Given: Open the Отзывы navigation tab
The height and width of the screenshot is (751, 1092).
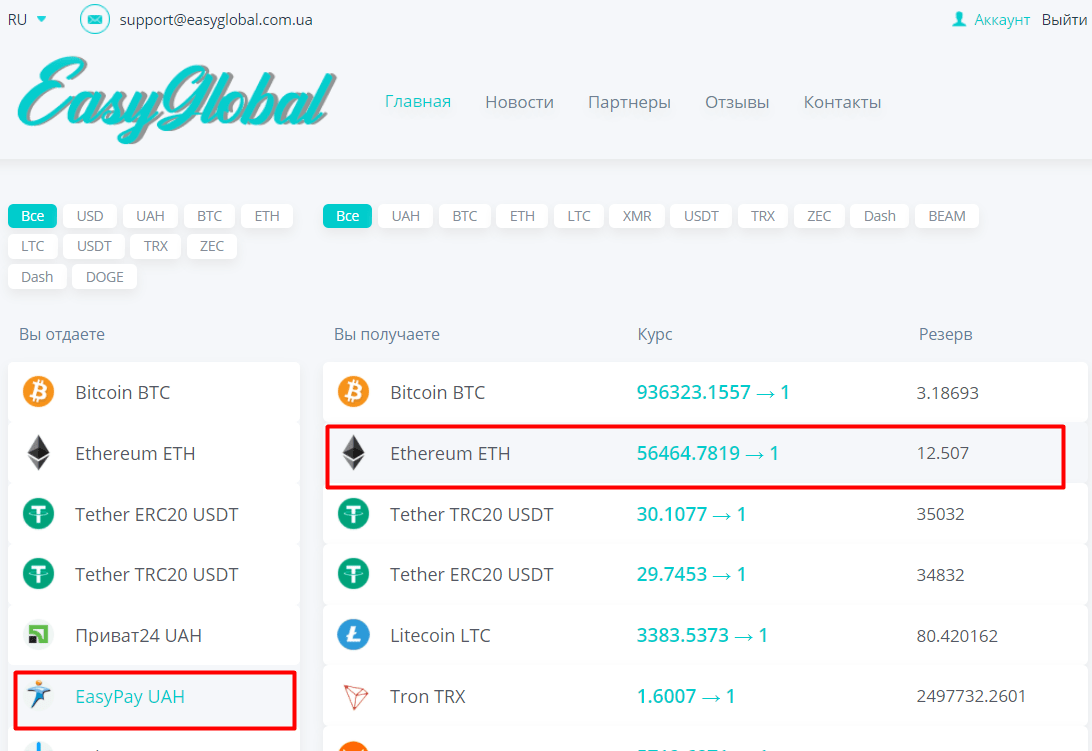Looking at the screenshot, I should coord(737,102).
